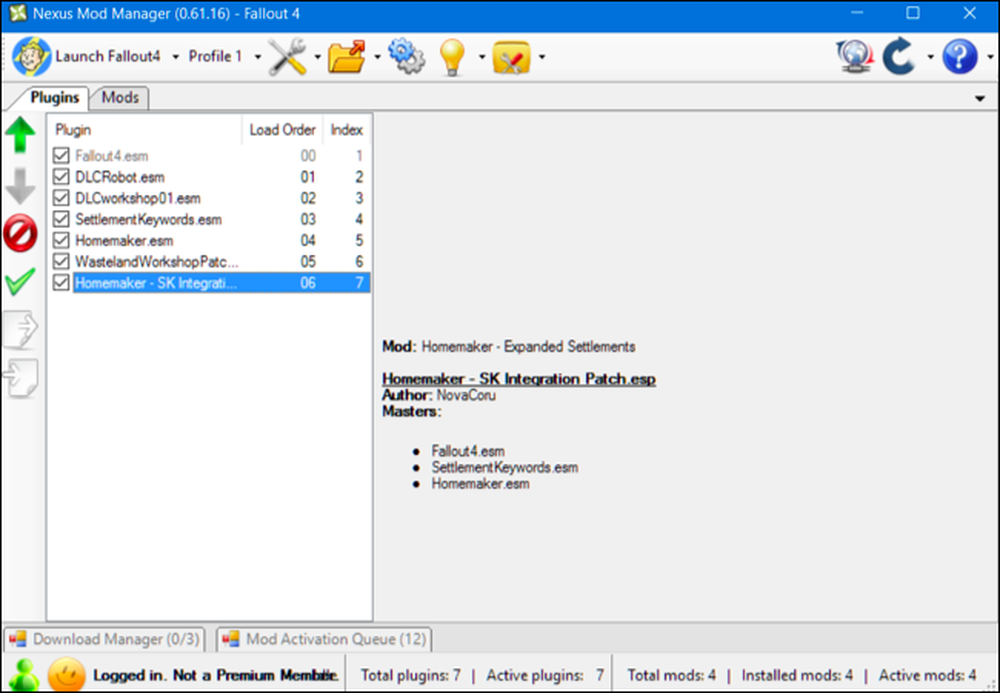Viewport: 1000px width, 693px height.
Task: Uncheck the DLCRobot.esm plugin checkbox
Action: click(61, 177)
